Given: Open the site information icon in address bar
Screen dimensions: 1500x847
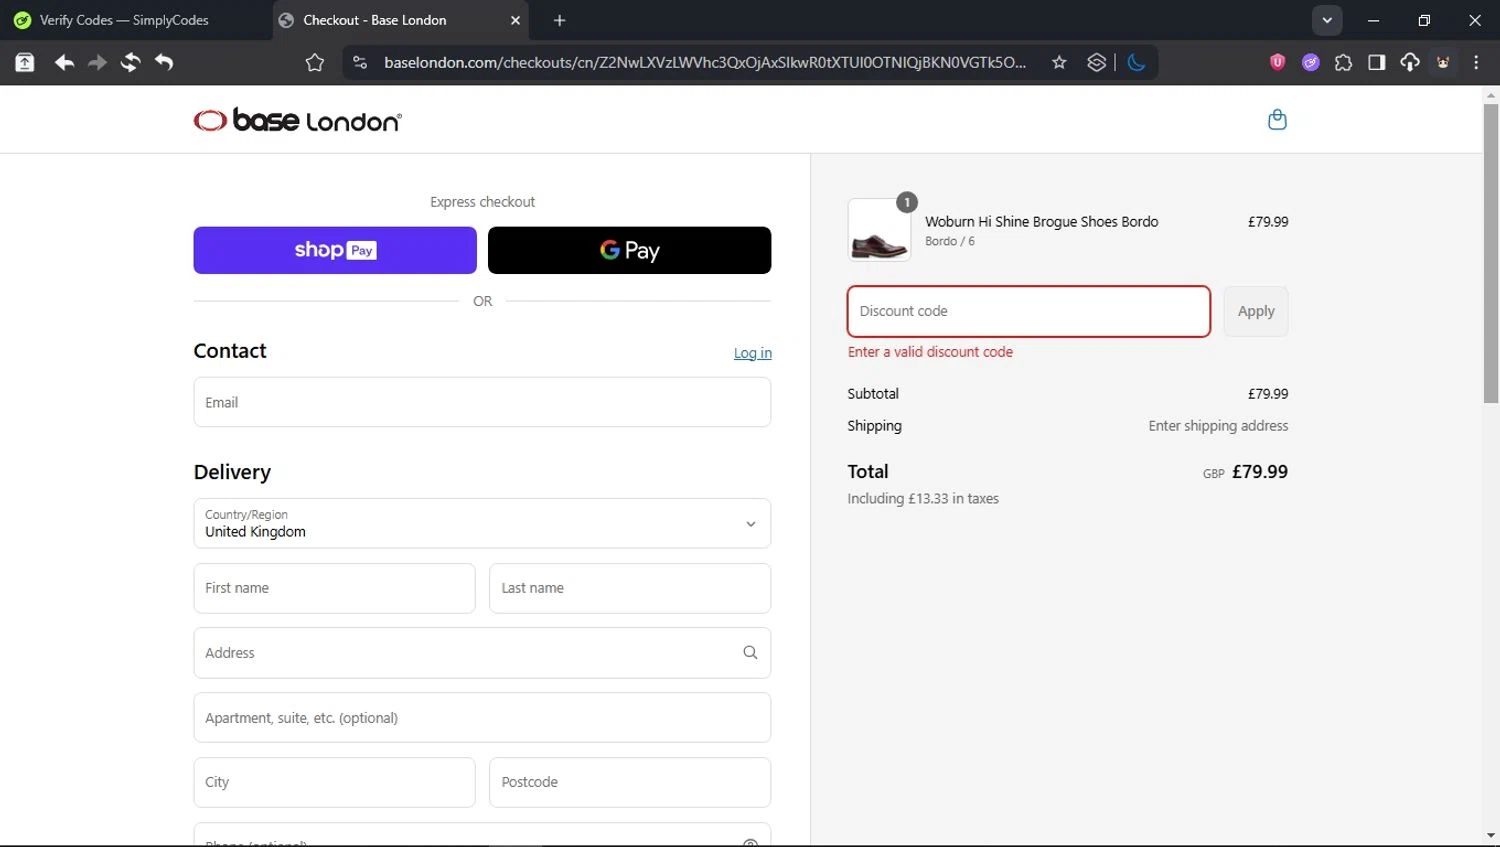Looking at the screenshot, I should 360,62.
